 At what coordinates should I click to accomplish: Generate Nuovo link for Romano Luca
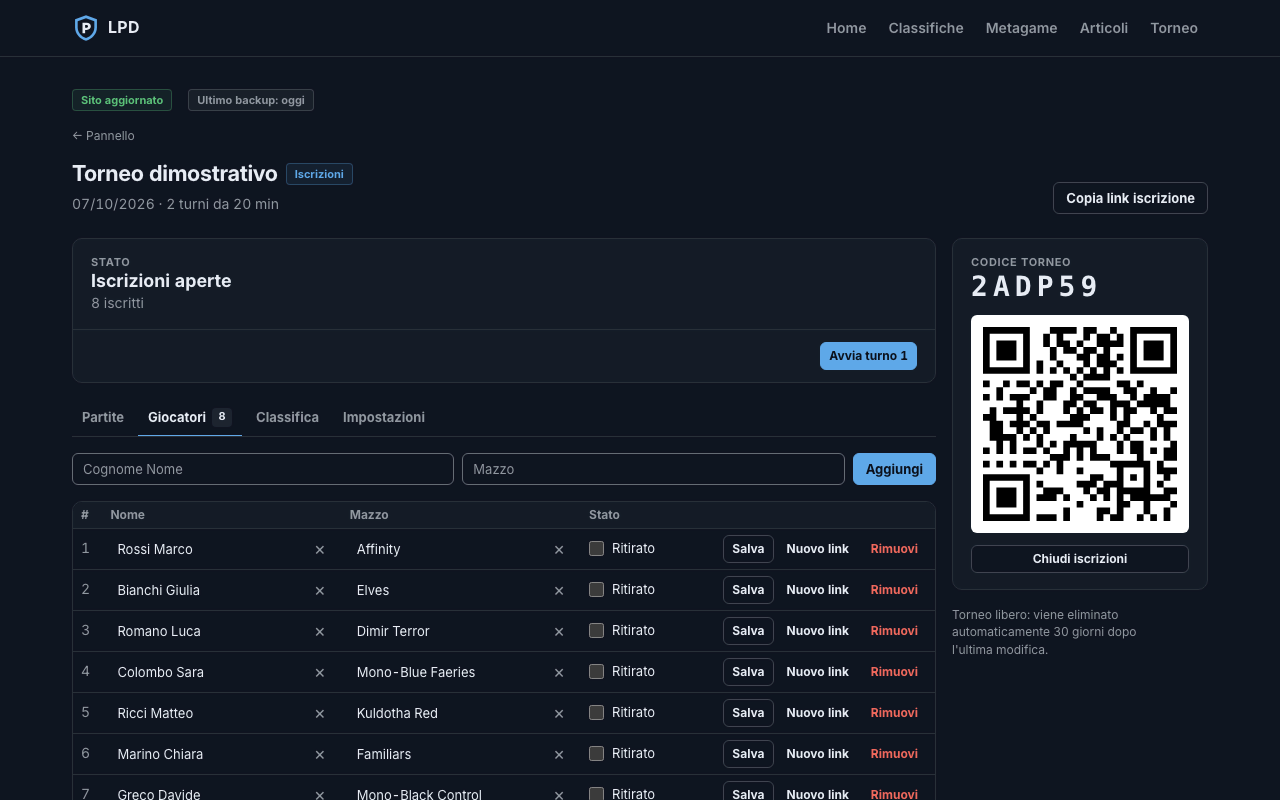[x=817, y=631]
